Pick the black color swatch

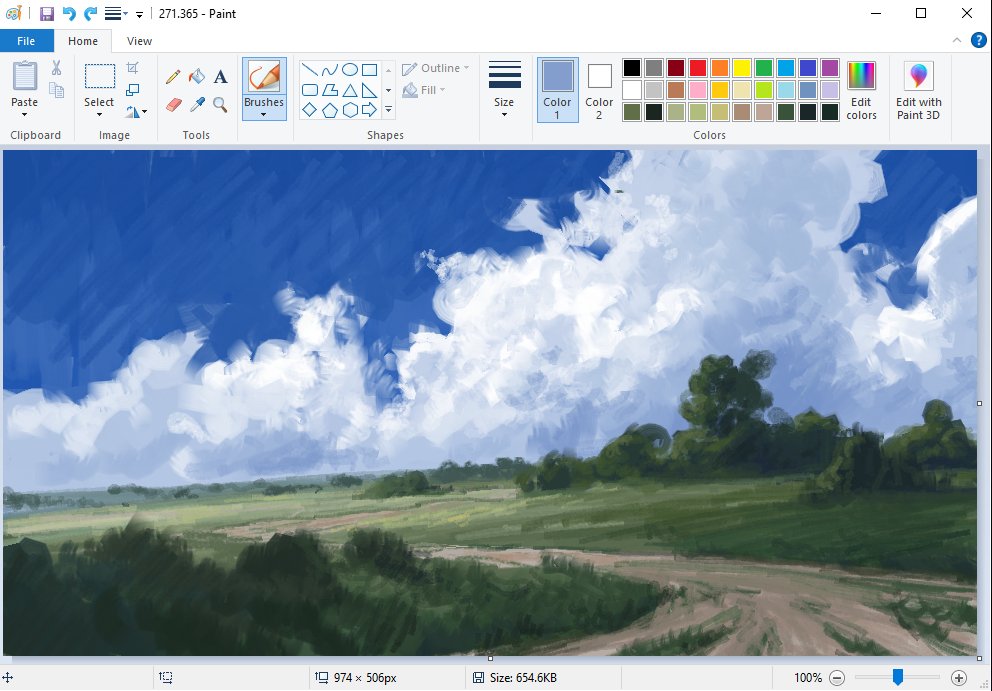click(x=632, y=68)
